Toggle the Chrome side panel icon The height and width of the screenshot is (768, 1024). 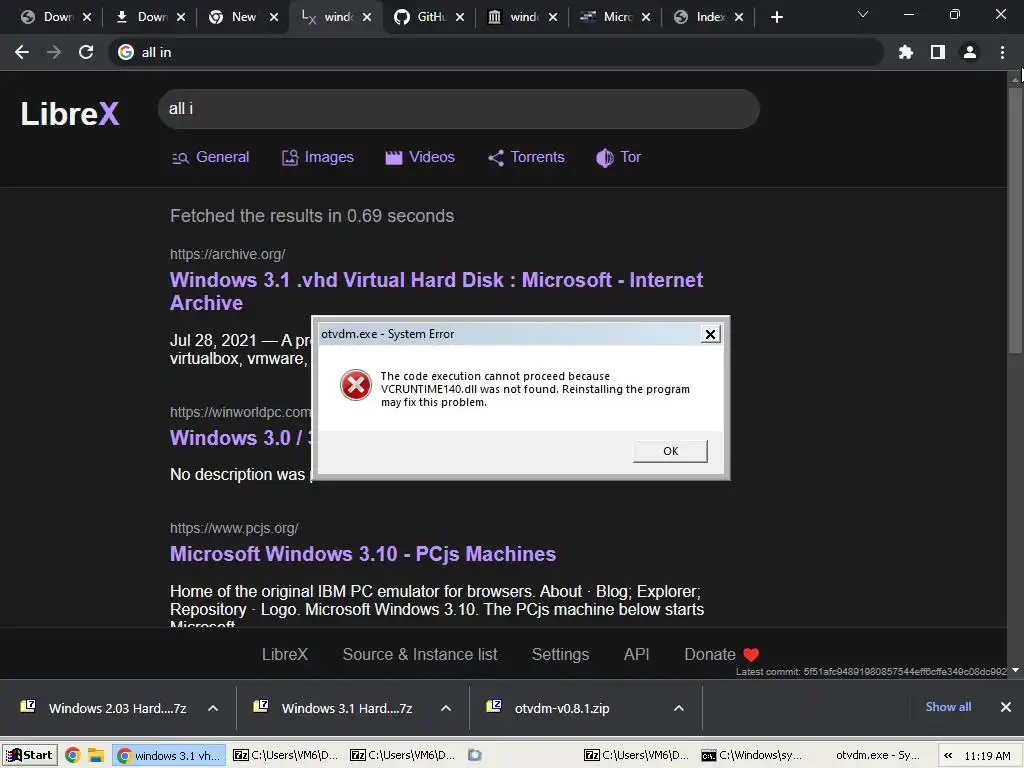(x=938, y=52)
